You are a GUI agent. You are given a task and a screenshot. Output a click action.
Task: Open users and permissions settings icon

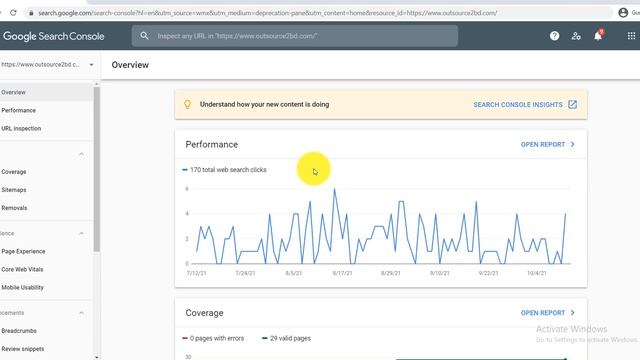pyautogui.click(x=576, y=36)
